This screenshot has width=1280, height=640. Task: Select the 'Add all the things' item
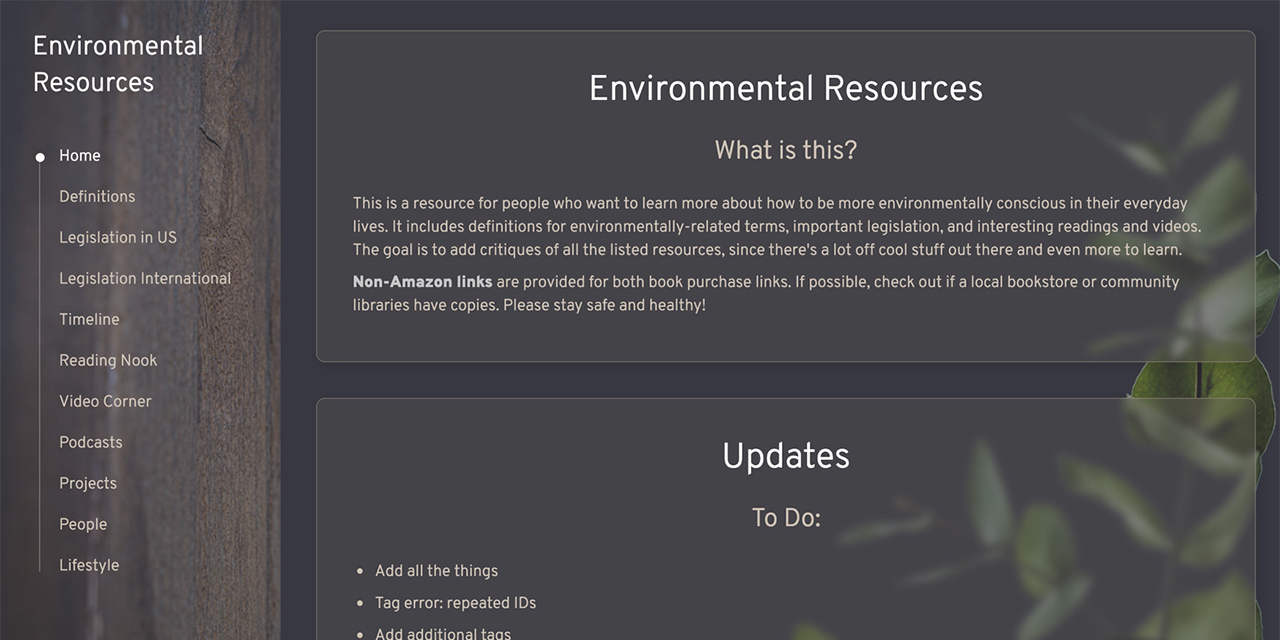[436, 571]
